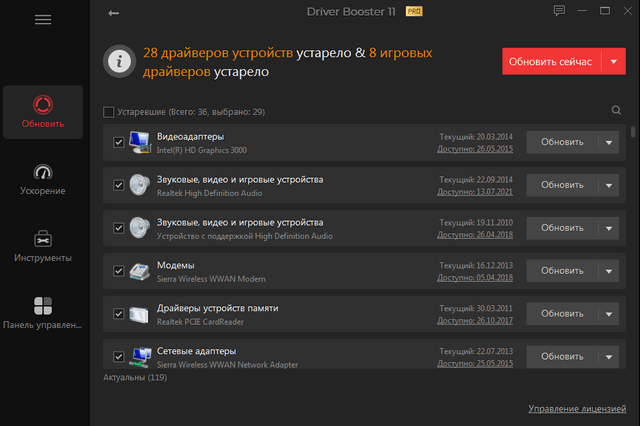Expand the Актуальны (119) section
This screenshot has height=426, width=640.
[x=135, y=377]
